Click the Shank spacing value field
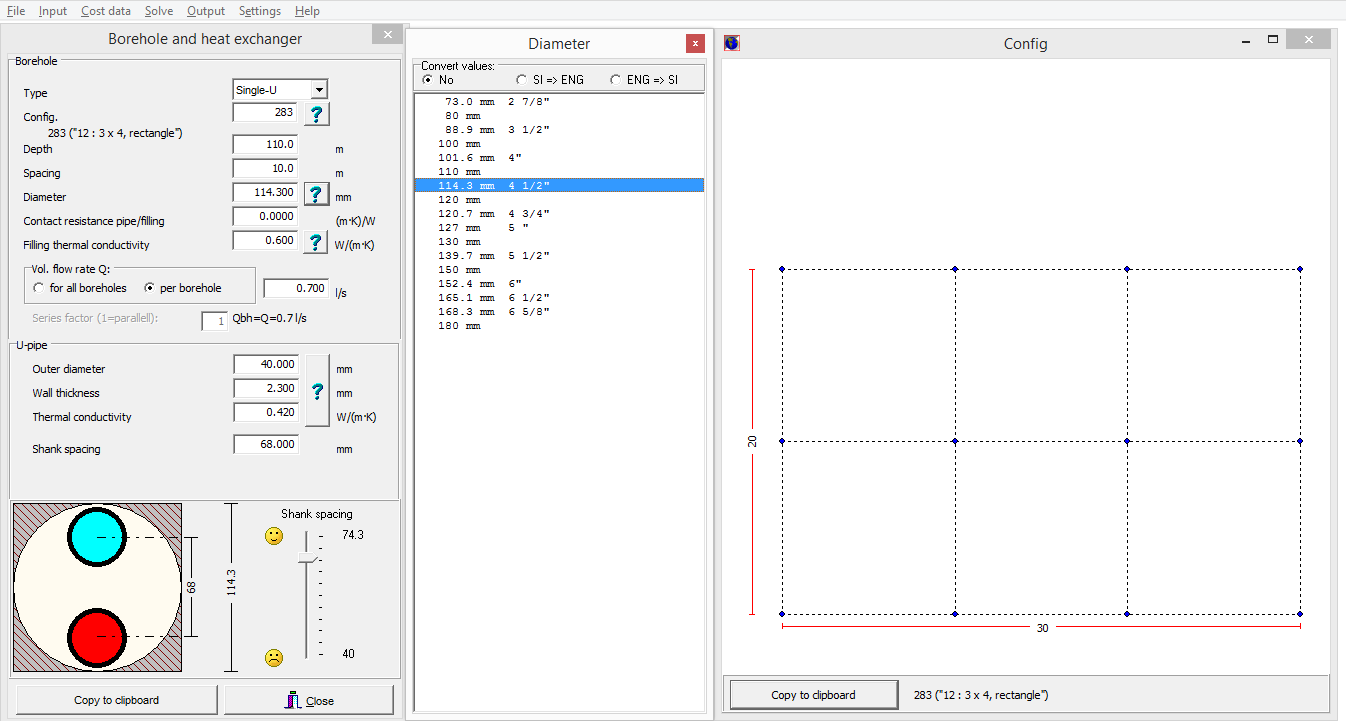 tap(266, 444)
